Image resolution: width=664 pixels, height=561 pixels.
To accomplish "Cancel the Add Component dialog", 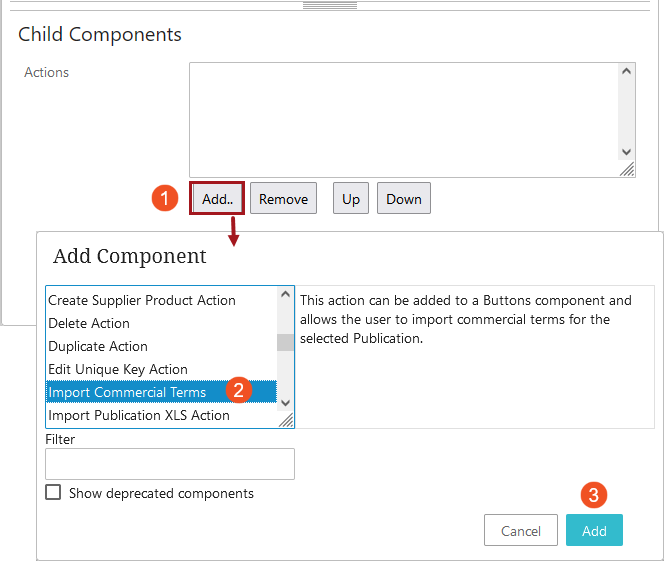I will (520, 530).
